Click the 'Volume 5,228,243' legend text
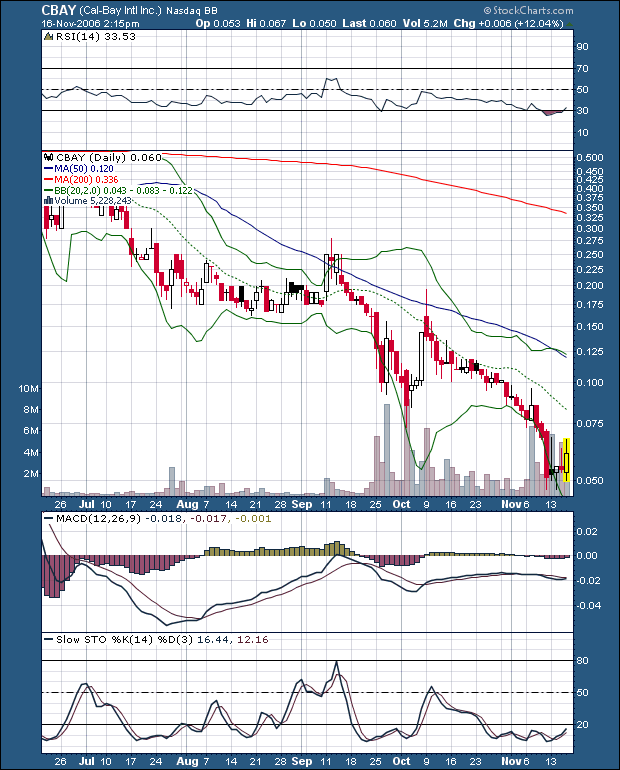The image size is (620, 770). [x=93, y=200]
